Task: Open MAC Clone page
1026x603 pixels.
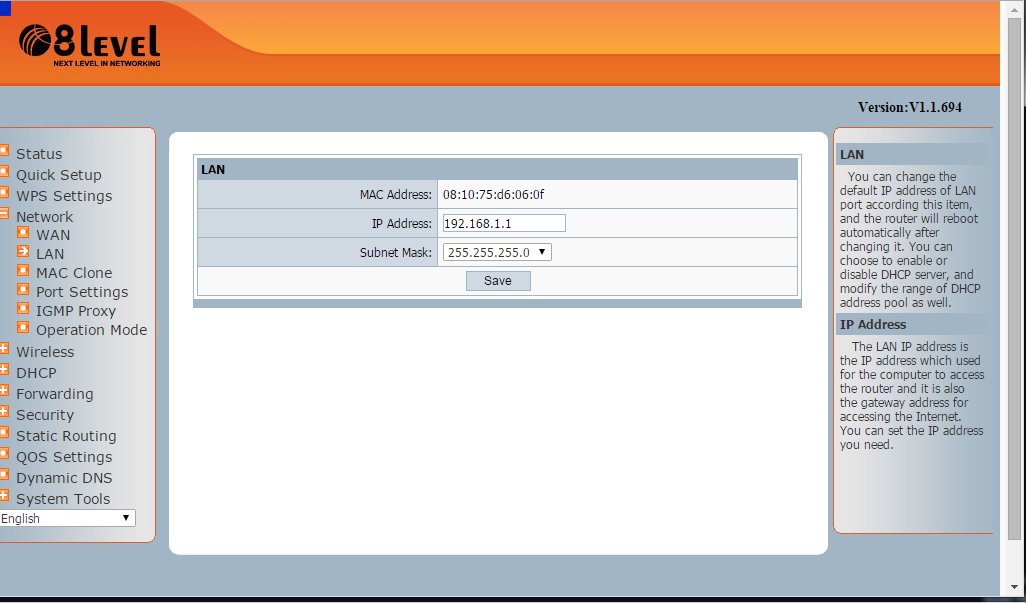Action: [74, 273]
